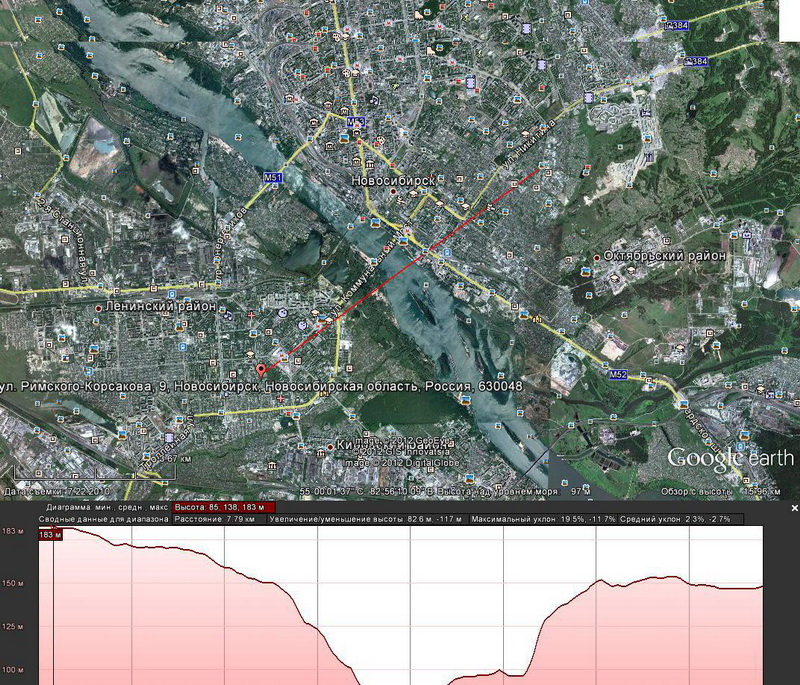Click the Троллейная ул. street label
800x685 pixels.
167,442
